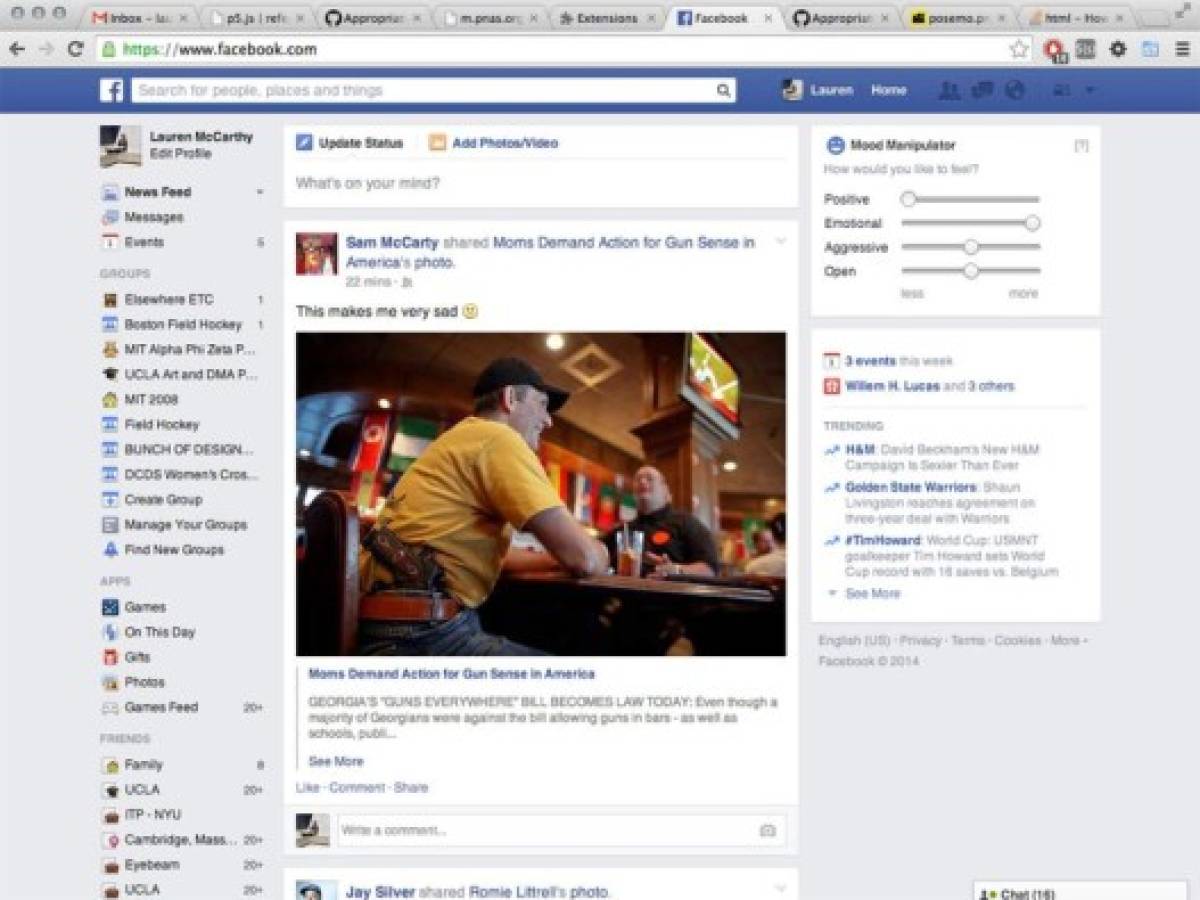Like Sam McCarty's post
This screenshot has height=900, width=1200.
point(307,787)
